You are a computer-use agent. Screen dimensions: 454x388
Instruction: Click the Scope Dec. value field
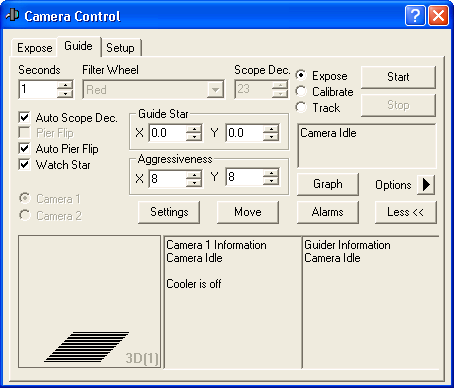(253, 89)
